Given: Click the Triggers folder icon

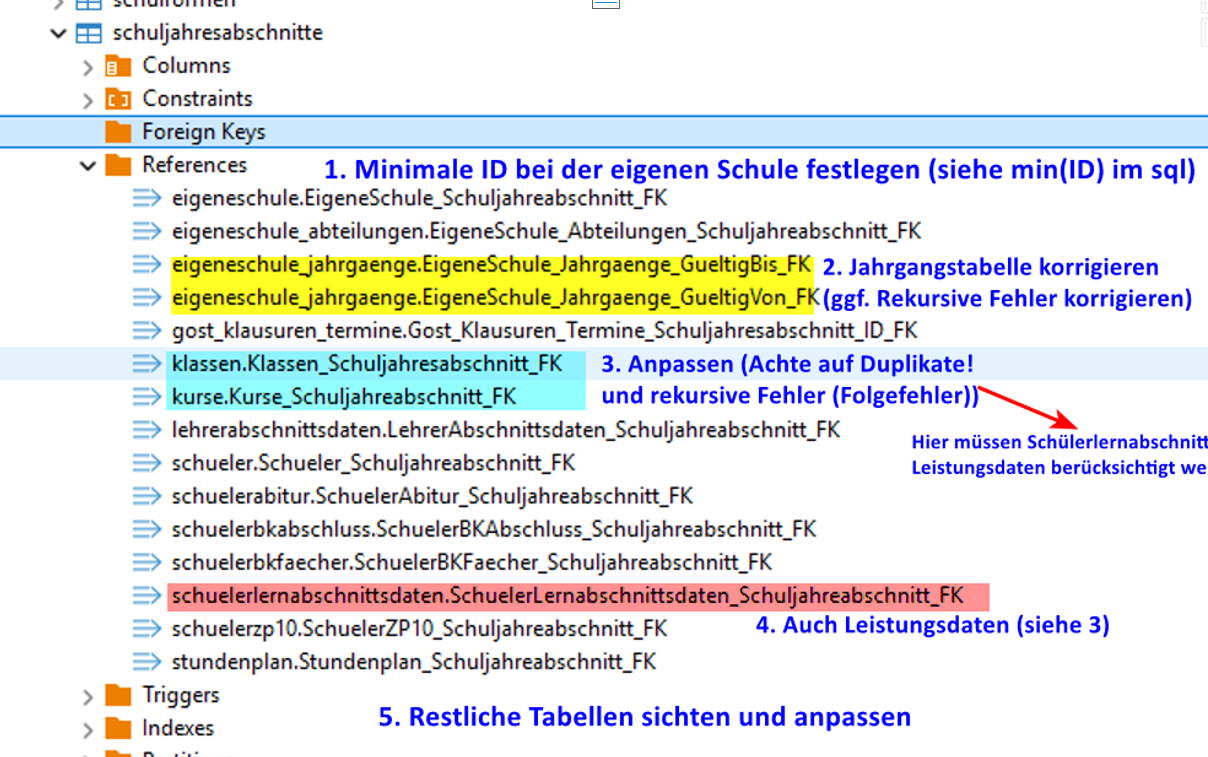Looking at the screenshot, I should coord(118,695).
